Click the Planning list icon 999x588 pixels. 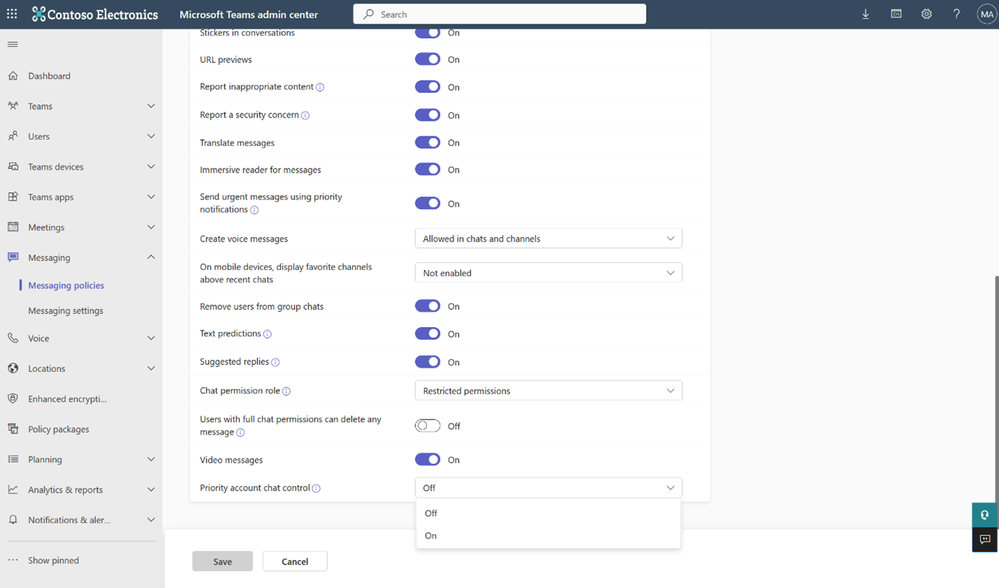click(x=13, y=459)
